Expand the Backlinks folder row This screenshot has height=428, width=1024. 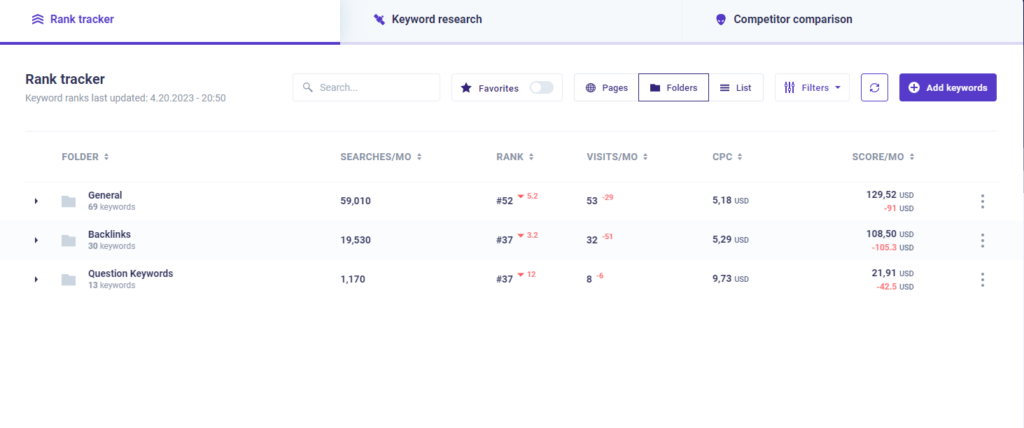pyautogui.click(x=37, y=240)
